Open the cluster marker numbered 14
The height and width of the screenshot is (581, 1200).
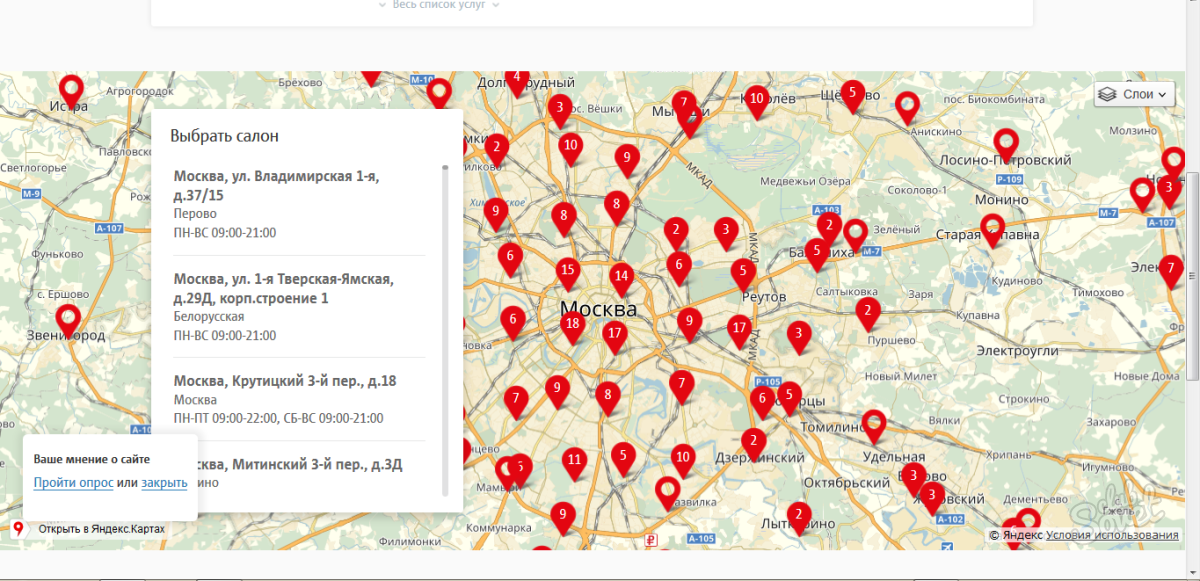pos(621,276)
